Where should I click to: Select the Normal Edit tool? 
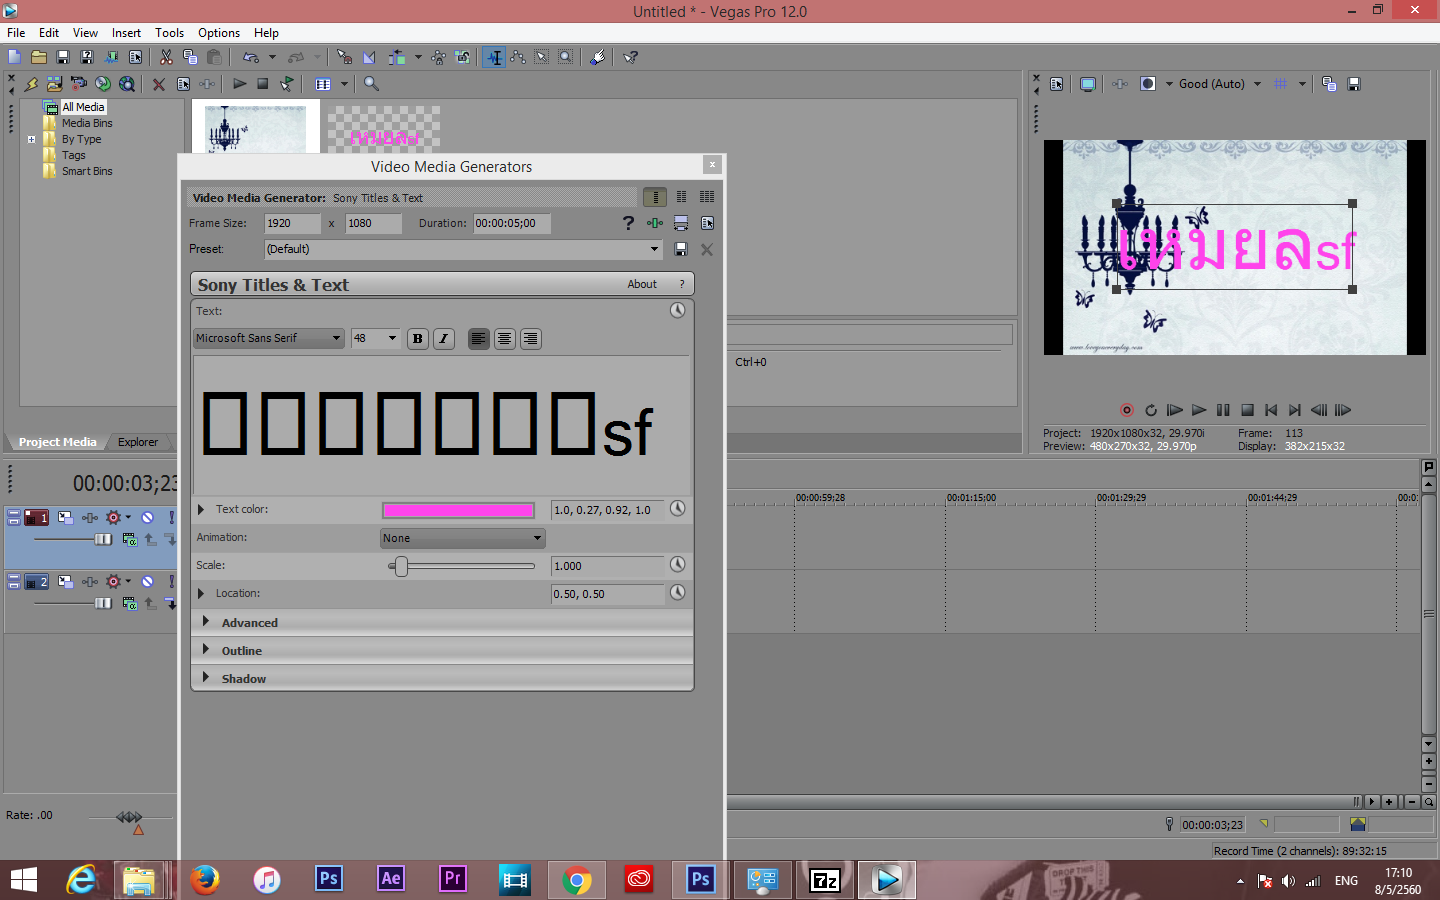(x=494, y=57)
